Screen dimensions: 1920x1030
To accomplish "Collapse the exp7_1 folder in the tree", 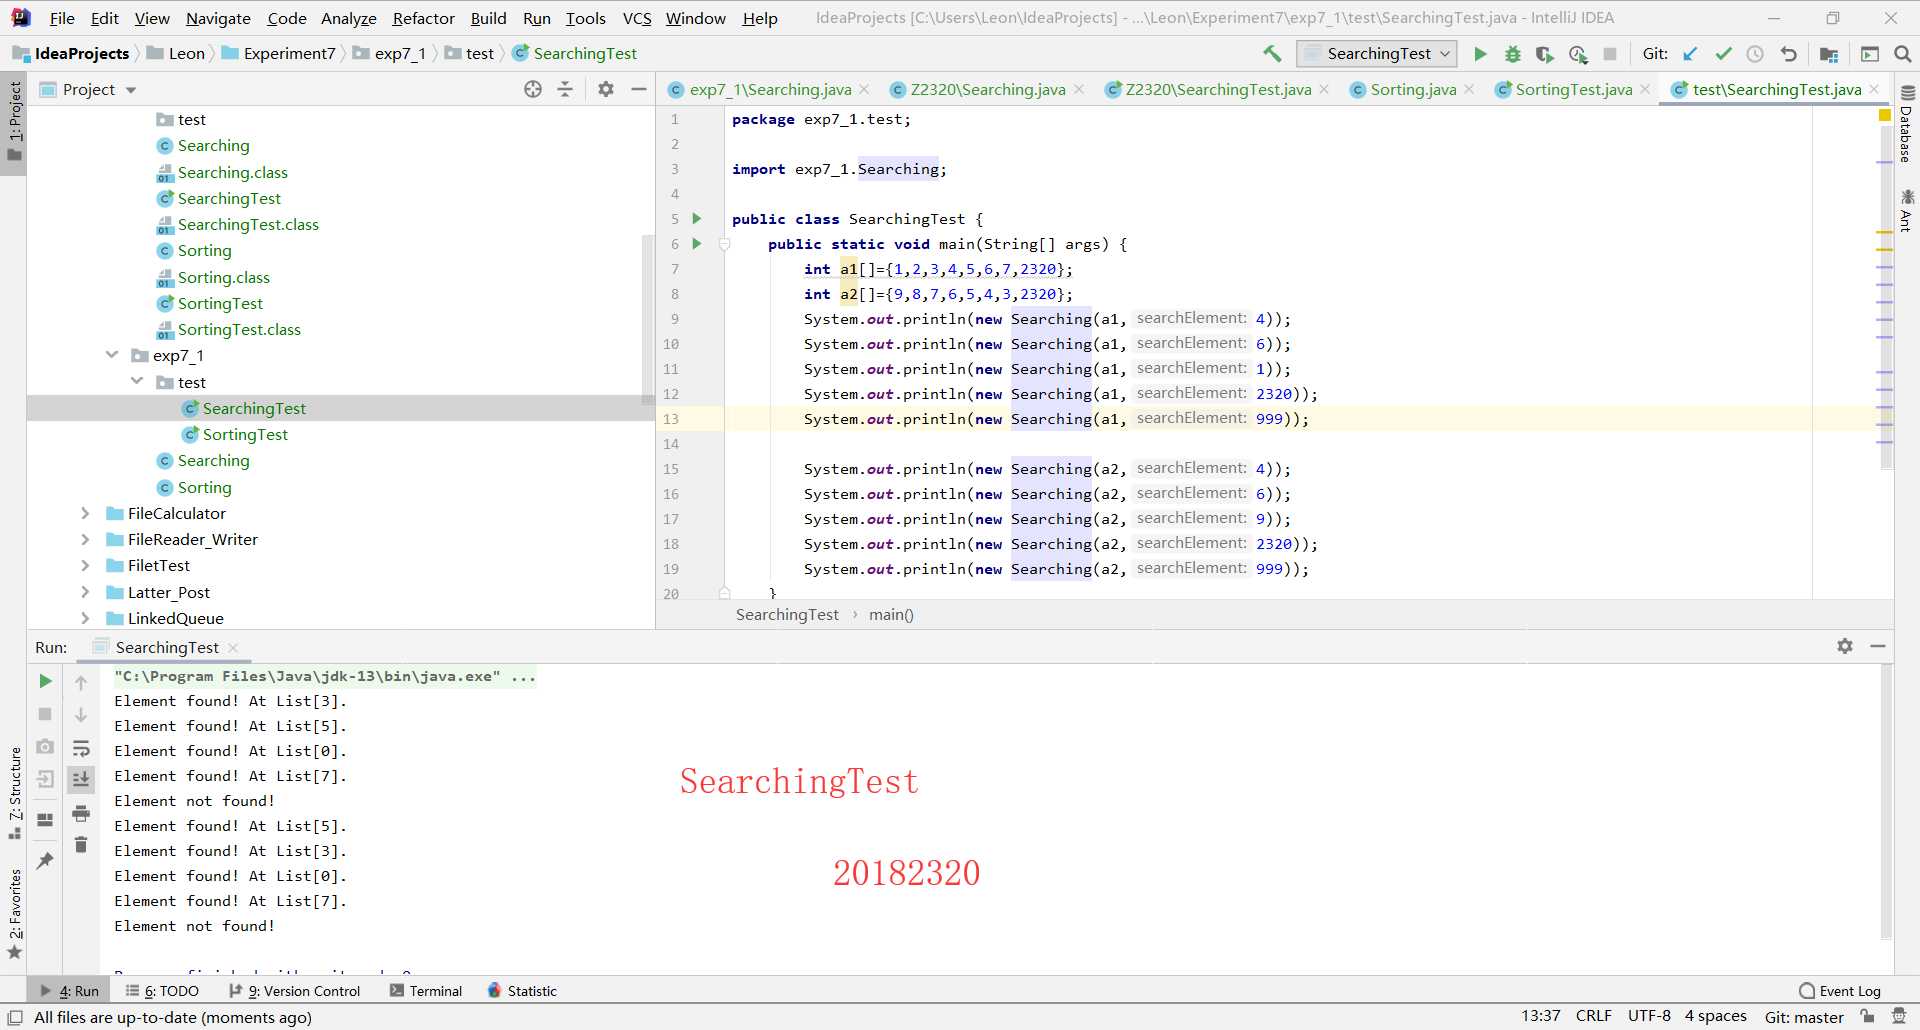I will point(112,355).
